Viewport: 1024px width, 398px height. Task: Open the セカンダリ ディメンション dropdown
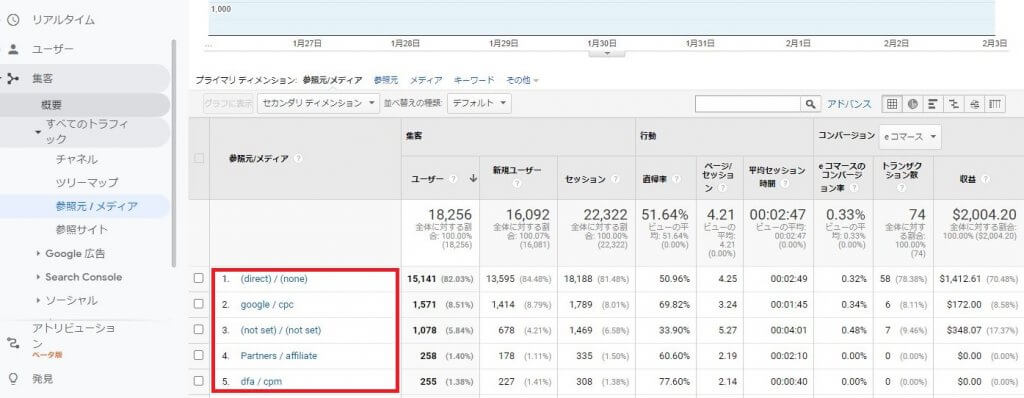[x=318, y=103]
